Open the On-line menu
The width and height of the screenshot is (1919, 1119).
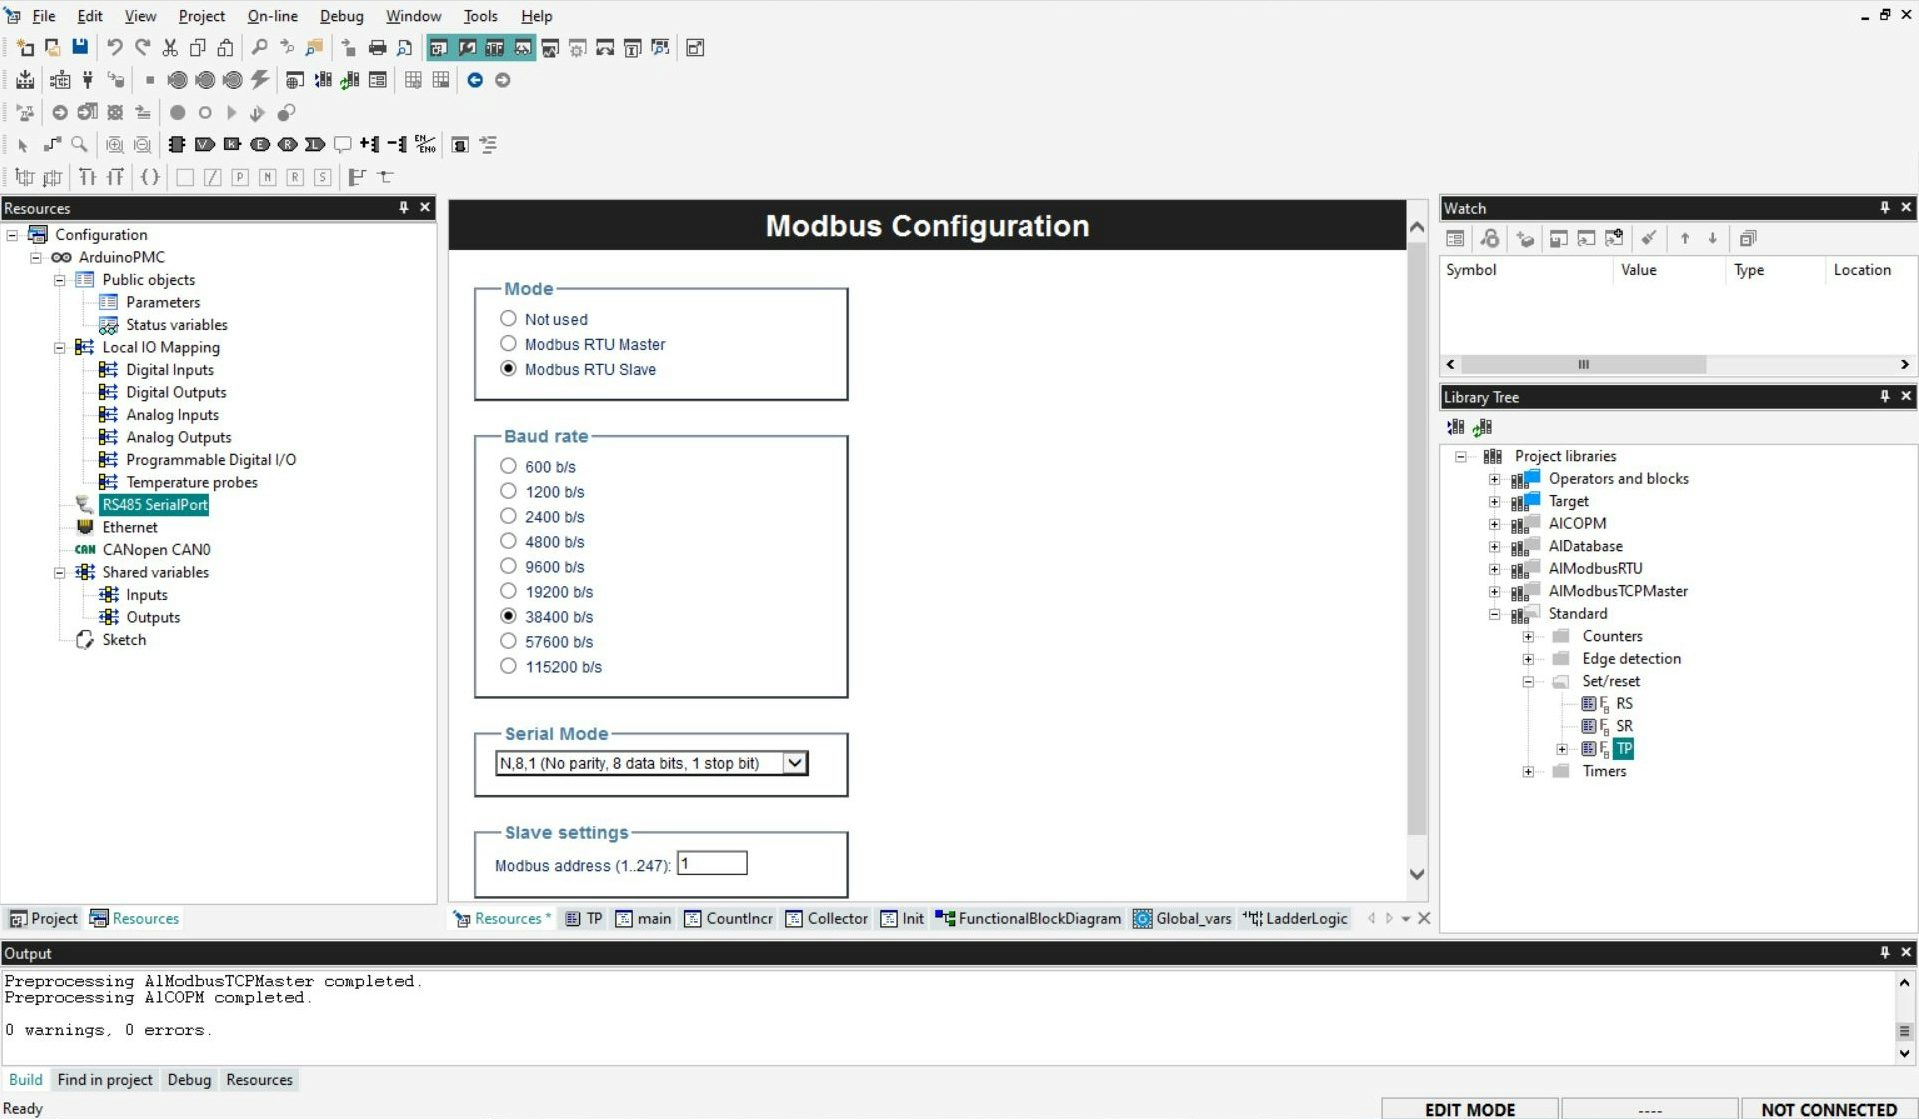point(272,16)
